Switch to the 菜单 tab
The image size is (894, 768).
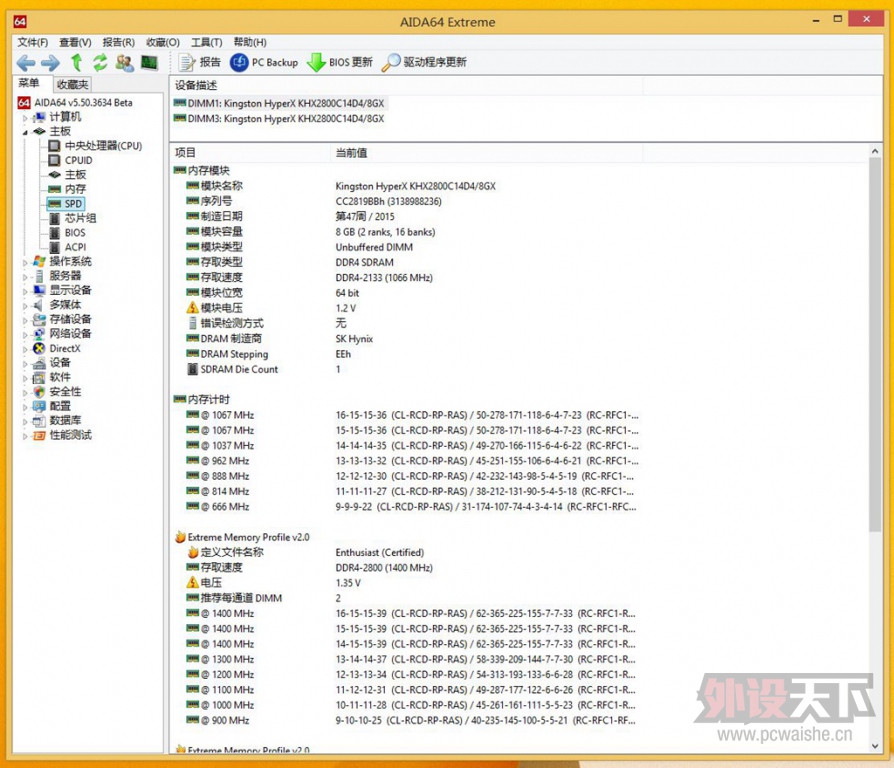(29, 83)
